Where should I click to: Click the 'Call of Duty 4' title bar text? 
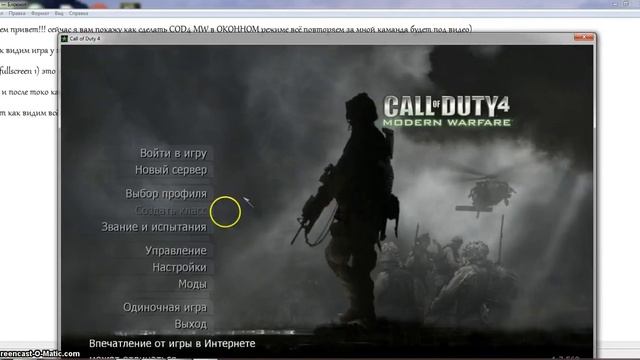[x=84, y=38]
